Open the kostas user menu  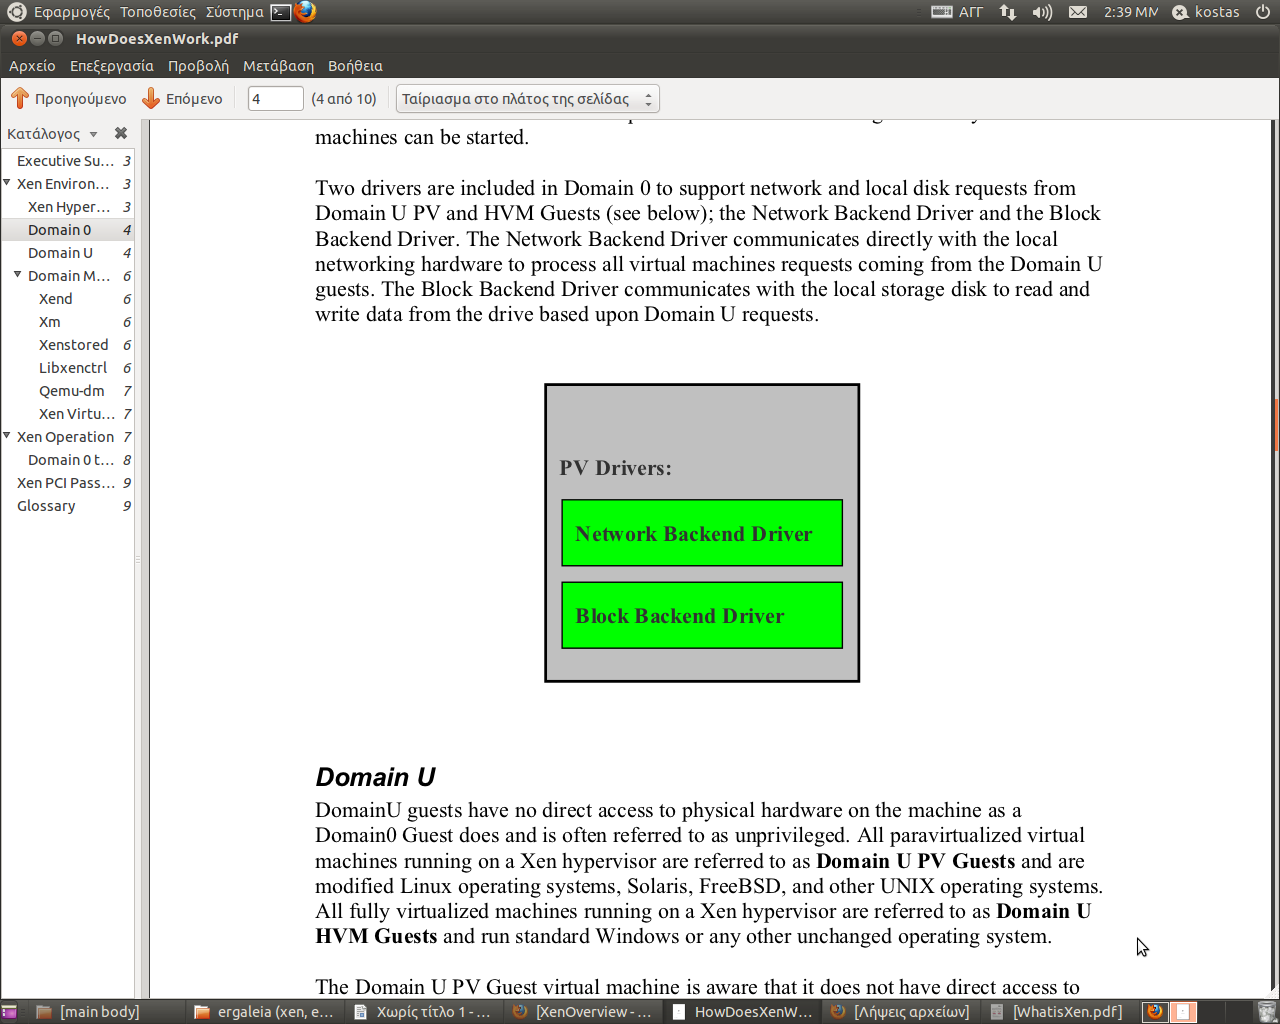(x=1206, y=12)
